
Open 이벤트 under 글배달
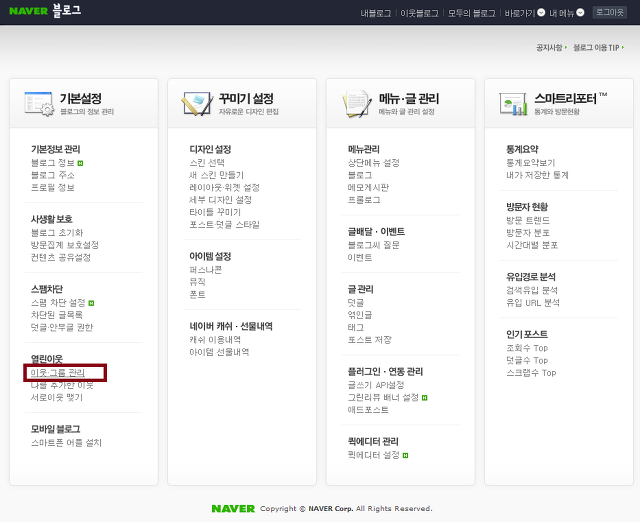[360, 258]
